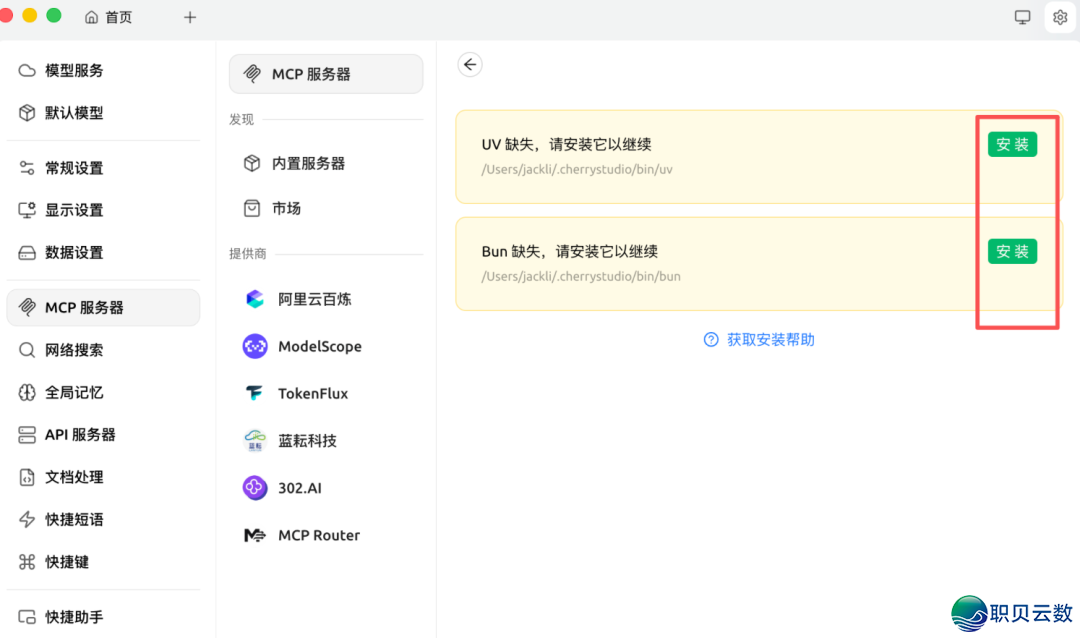The image size is (1080, 638).
Task: Click the back arrow button
Action: pyautogui.click(x=470, y=65)
